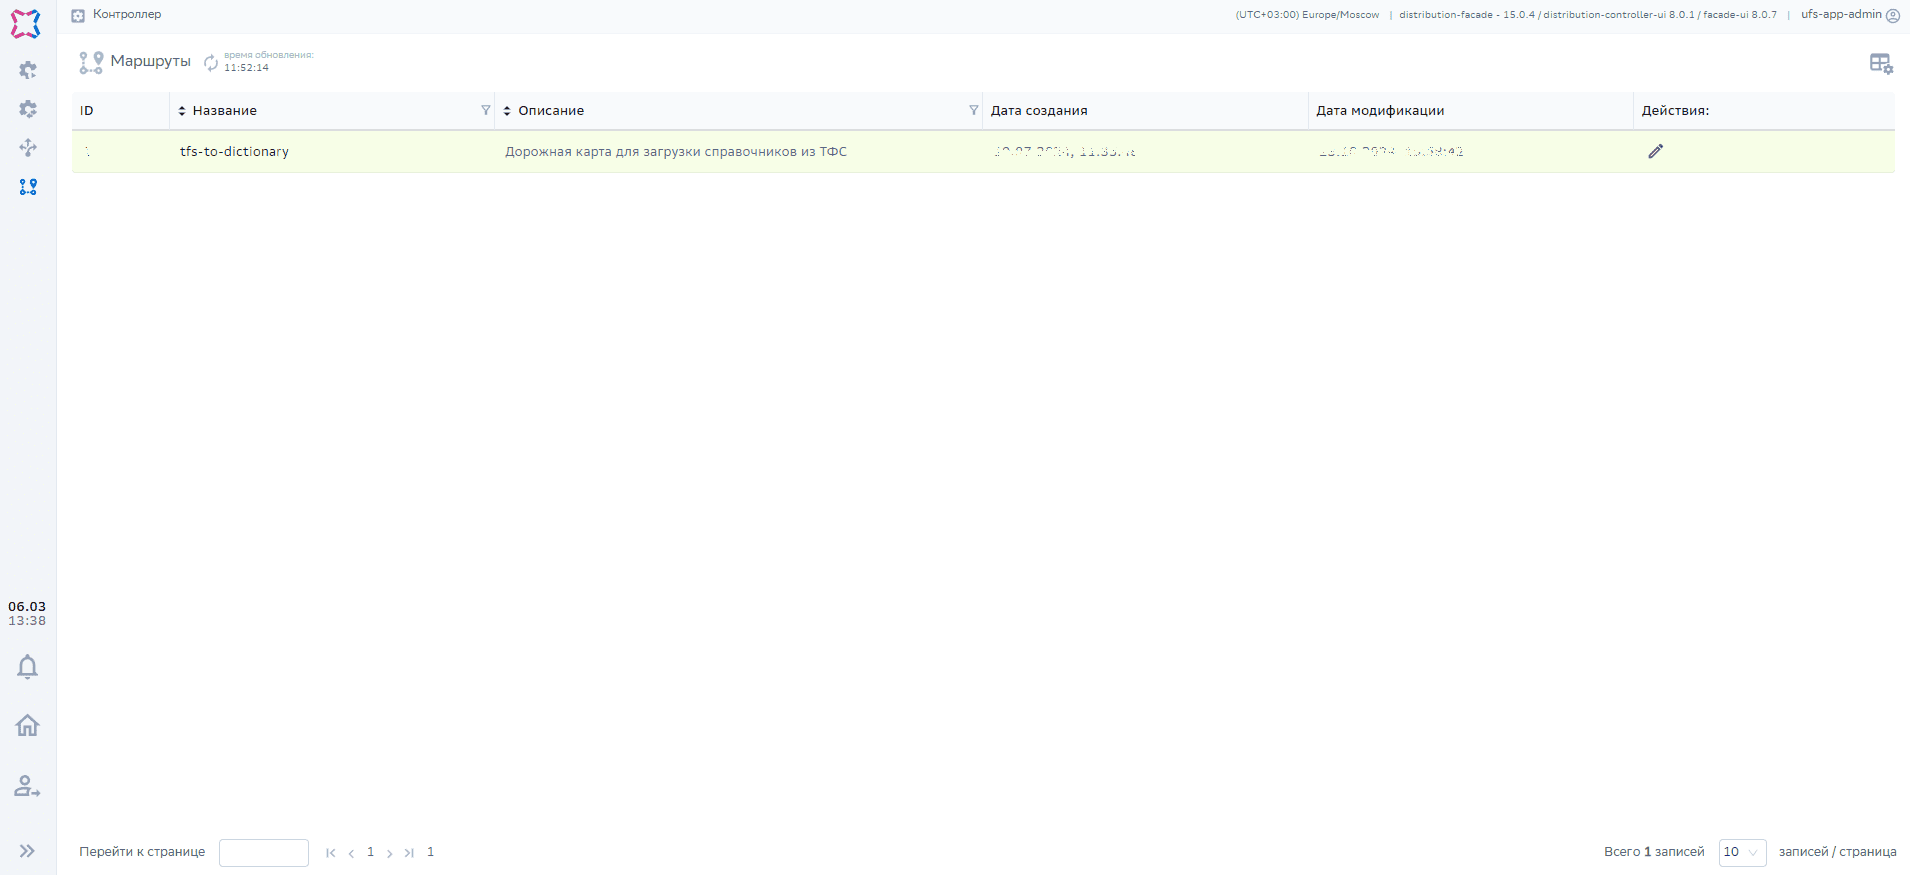The height and width of the screenshot is (875, 1910).
Task: Open filter for Название column
Action: 485,111
